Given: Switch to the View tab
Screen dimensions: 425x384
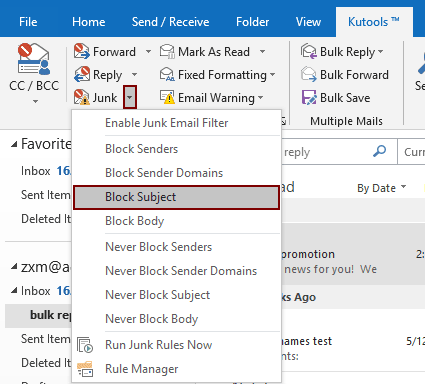Looking at the screenshot, I should [x=308, y=22].
